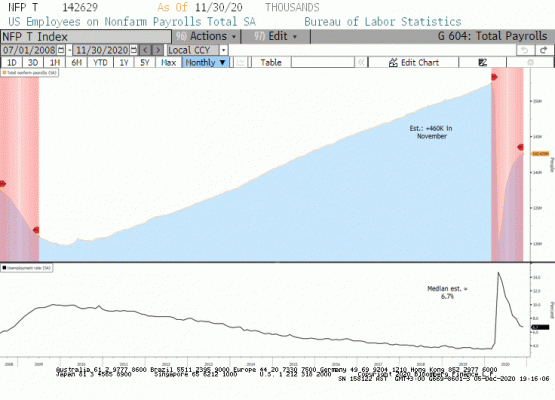Viewport: 555px width, 400px height.
Task: Click the 142629 last value in header
Action: click(x=80, y=7)
